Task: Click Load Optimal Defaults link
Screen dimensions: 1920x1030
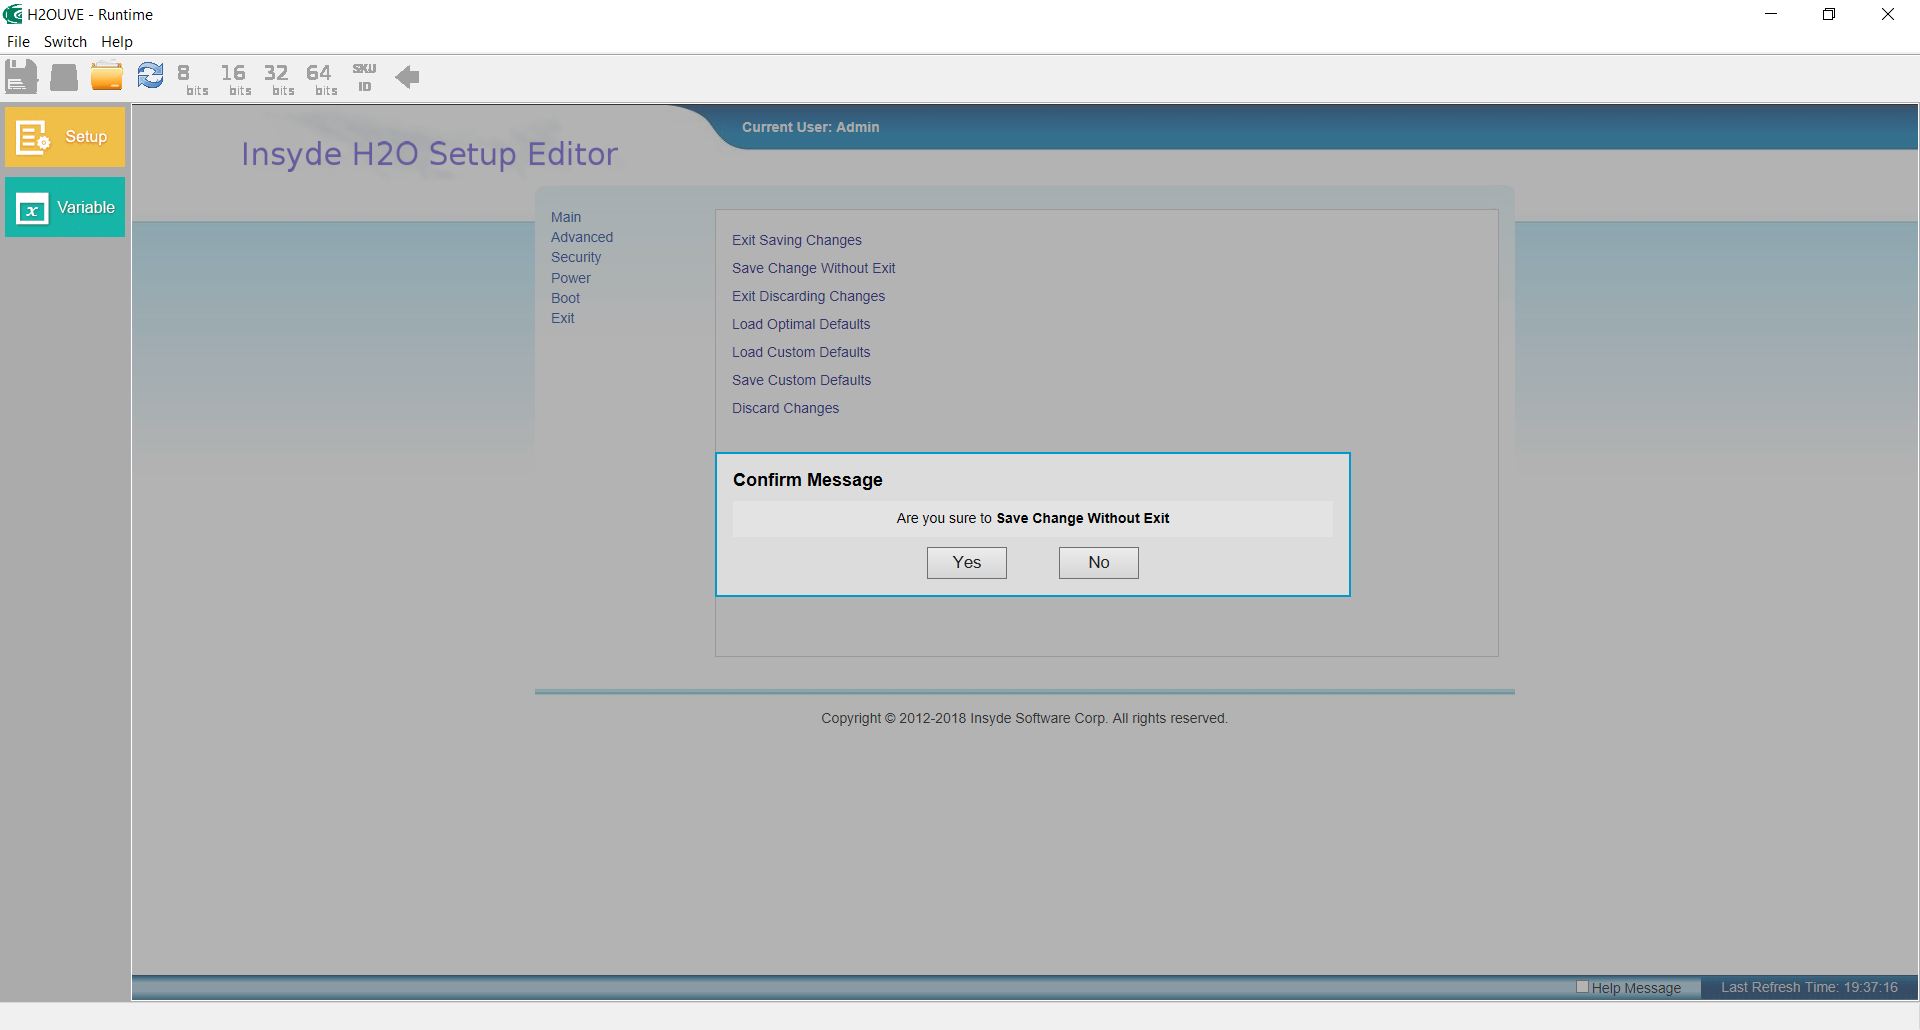Action: point(801,324)
